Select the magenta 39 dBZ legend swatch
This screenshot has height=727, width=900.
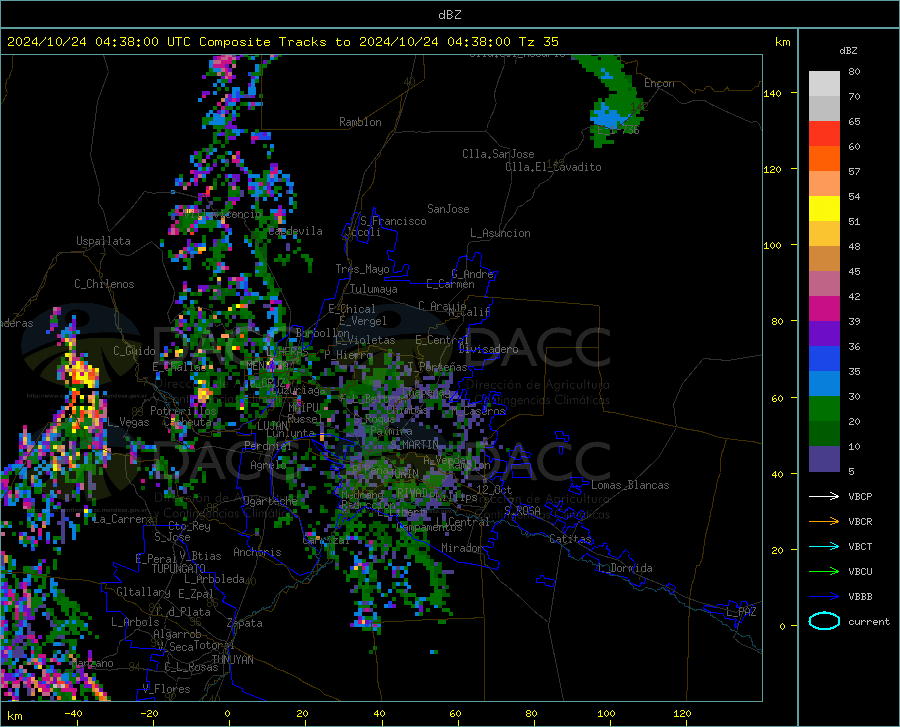pos(824,309)
